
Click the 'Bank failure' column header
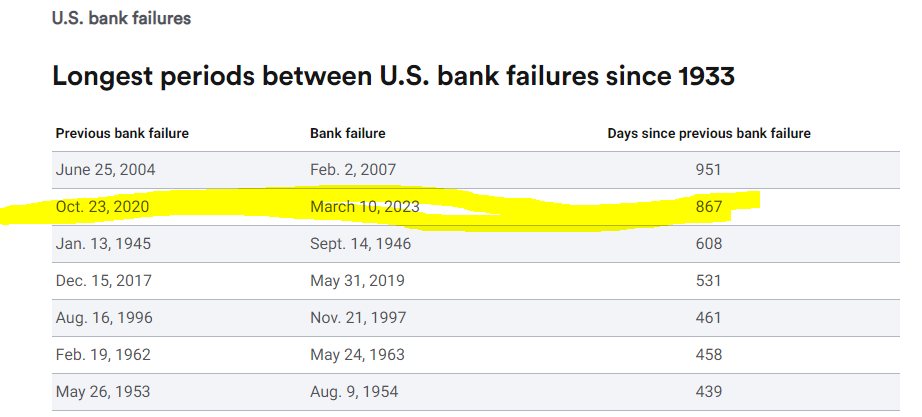pyautogui.click(x=347, y=133)
